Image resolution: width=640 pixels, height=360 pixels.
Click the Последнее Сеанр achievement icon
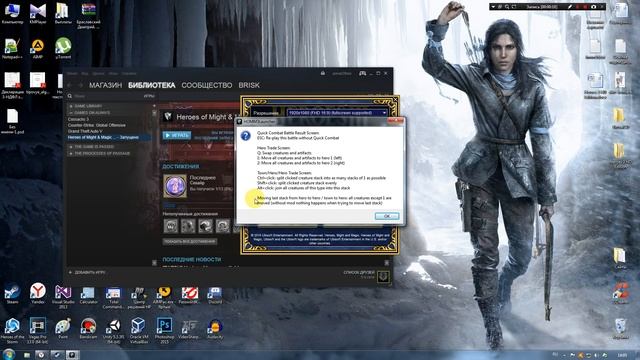click(175, 186)
